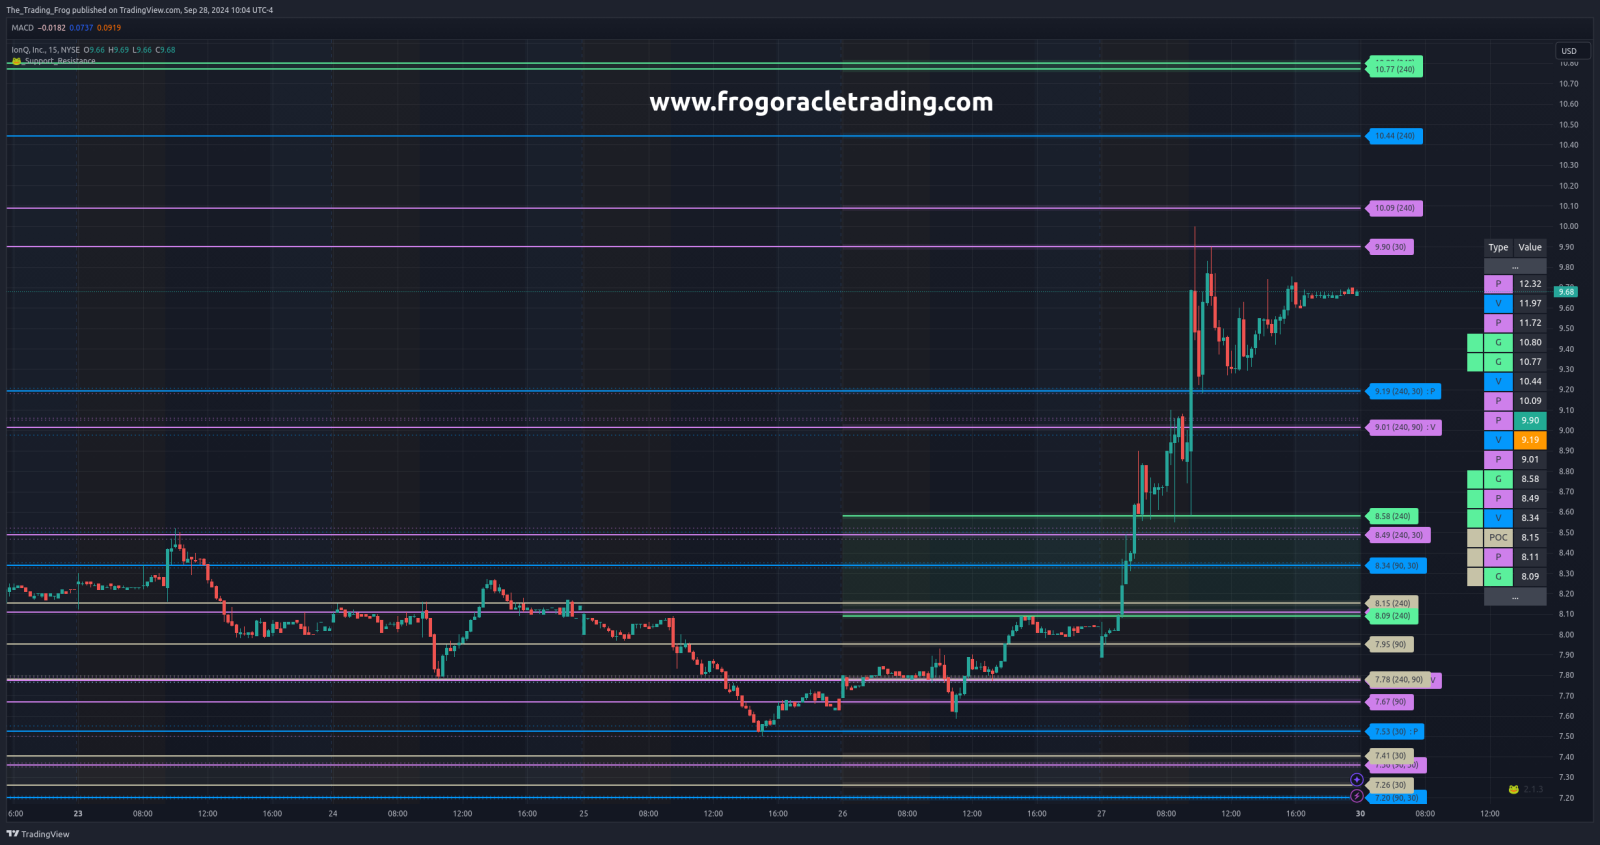The width and height of the screenshot is (1600, 845).
Task: Open the USD currency selector
Action: [1572, 51]
